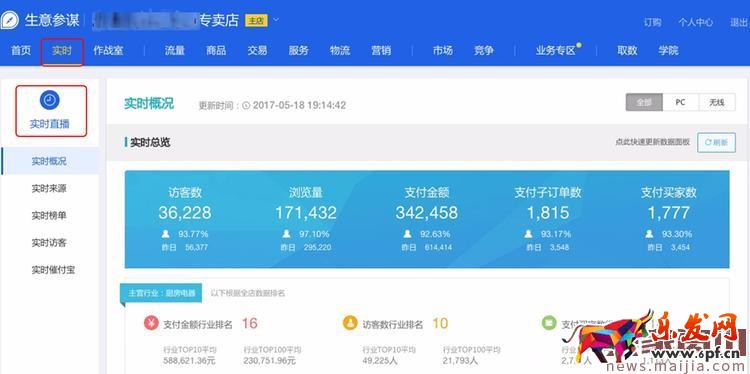The width and height of the screenshot is (750, 374).
Task: Click 支付金额行业排名 value 16
Action: point(250,323)
